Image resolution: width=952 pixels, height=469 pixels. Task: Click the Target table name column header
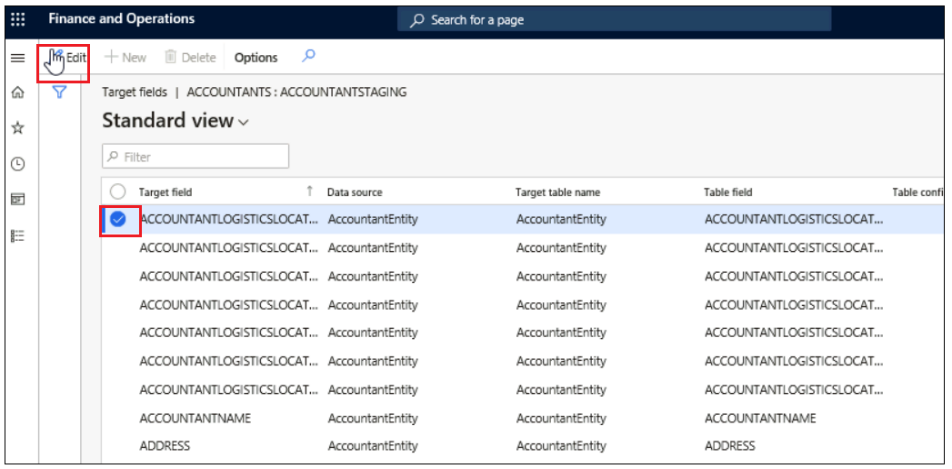(x=557, y=192)
